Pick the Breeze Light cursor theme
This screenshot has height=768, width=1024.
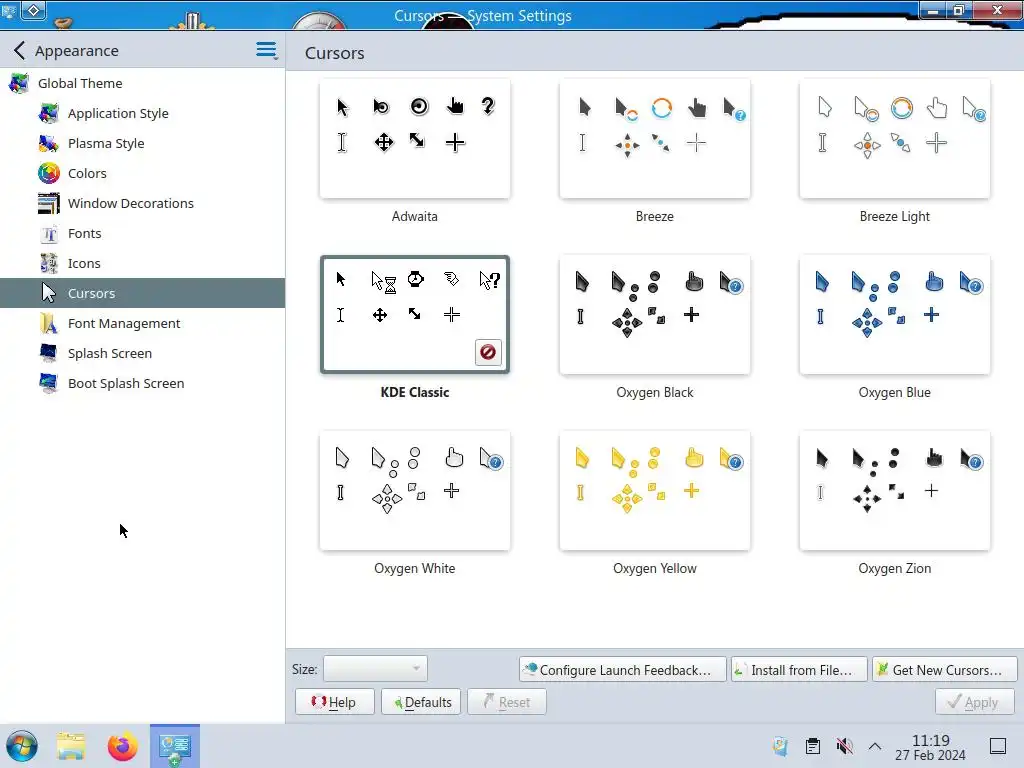tap(895, 138)
